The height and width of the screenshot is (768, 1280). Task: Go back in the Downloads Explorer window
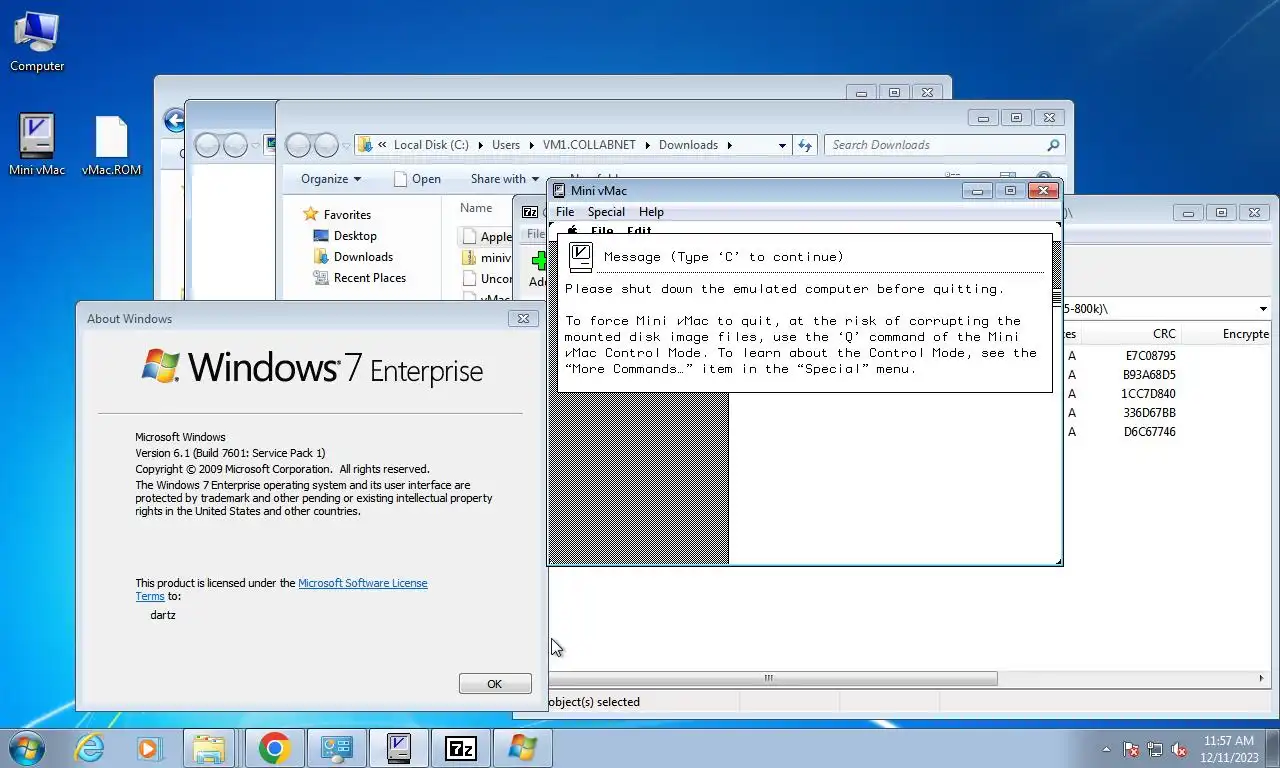pyautogui.click(x=299, y=145)
